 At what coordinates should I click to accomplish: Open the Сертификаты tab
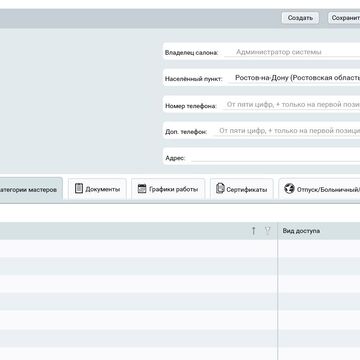point(242,189)
